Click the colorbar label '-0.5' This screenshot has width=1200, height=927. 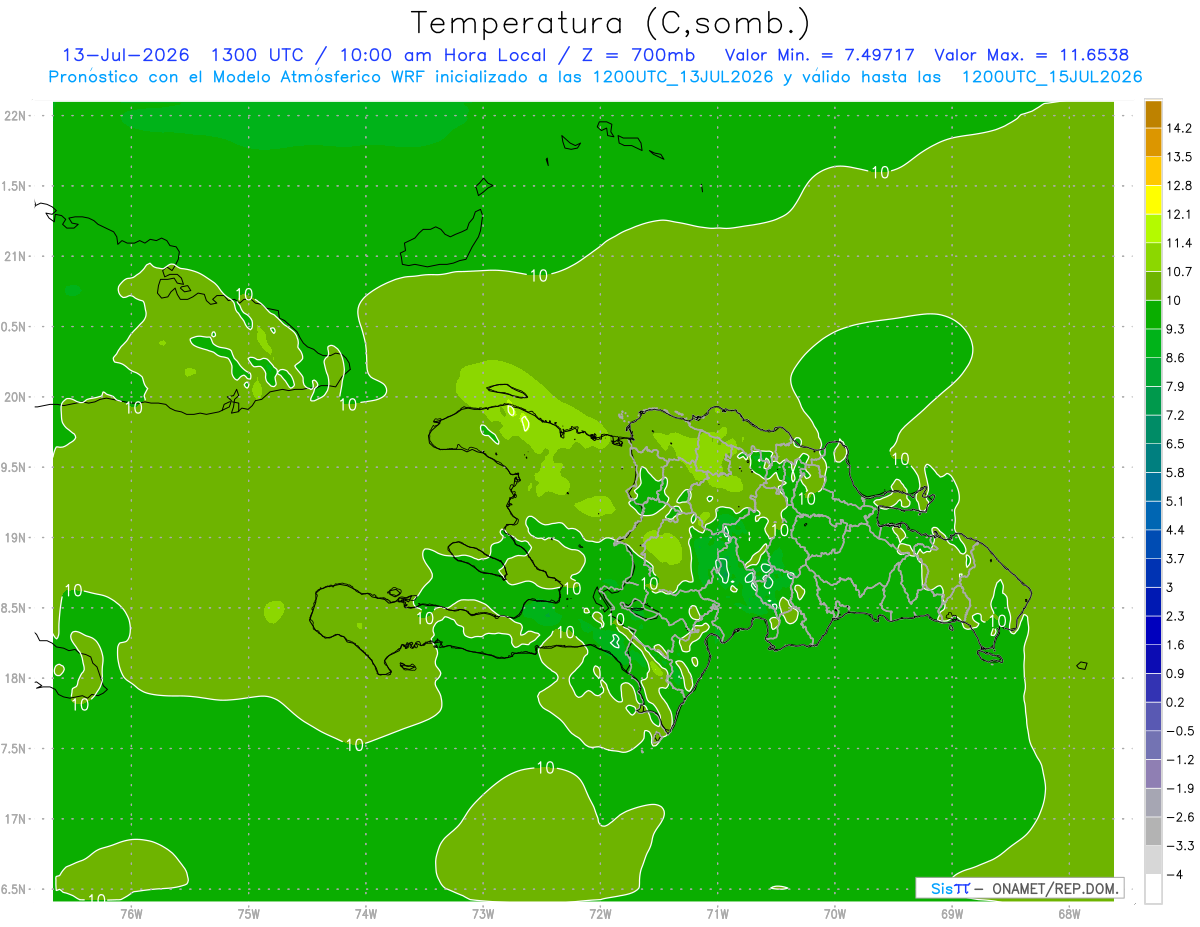point(1180,731)
